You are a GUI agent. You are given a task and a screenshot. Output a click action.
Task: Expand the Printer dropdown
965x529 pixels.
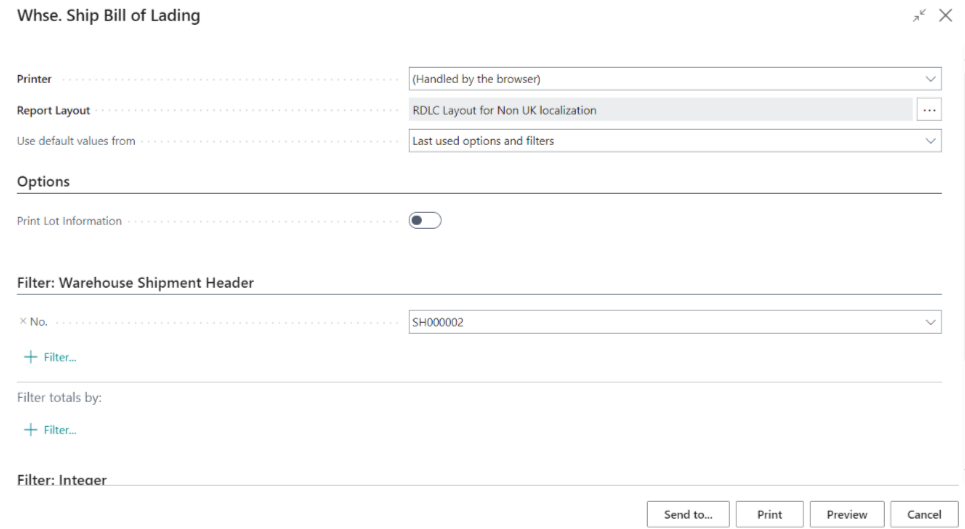[930, 79]
